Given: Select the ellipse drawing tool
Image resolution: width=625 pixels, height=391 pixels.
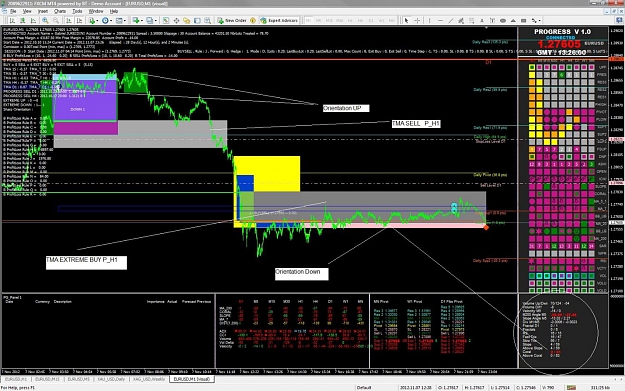Looking at the screenshot, I should click(503, 20).
